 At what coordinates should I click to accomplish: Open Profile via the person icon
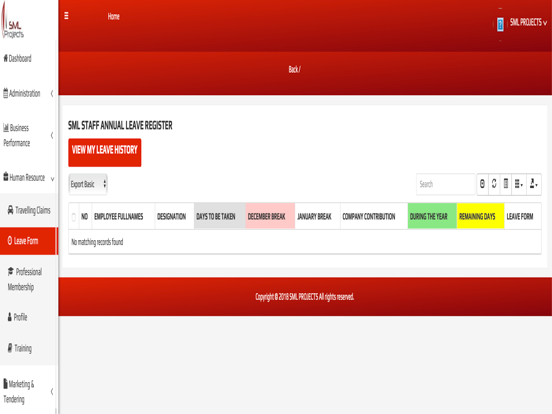click(x=10, y=317)
